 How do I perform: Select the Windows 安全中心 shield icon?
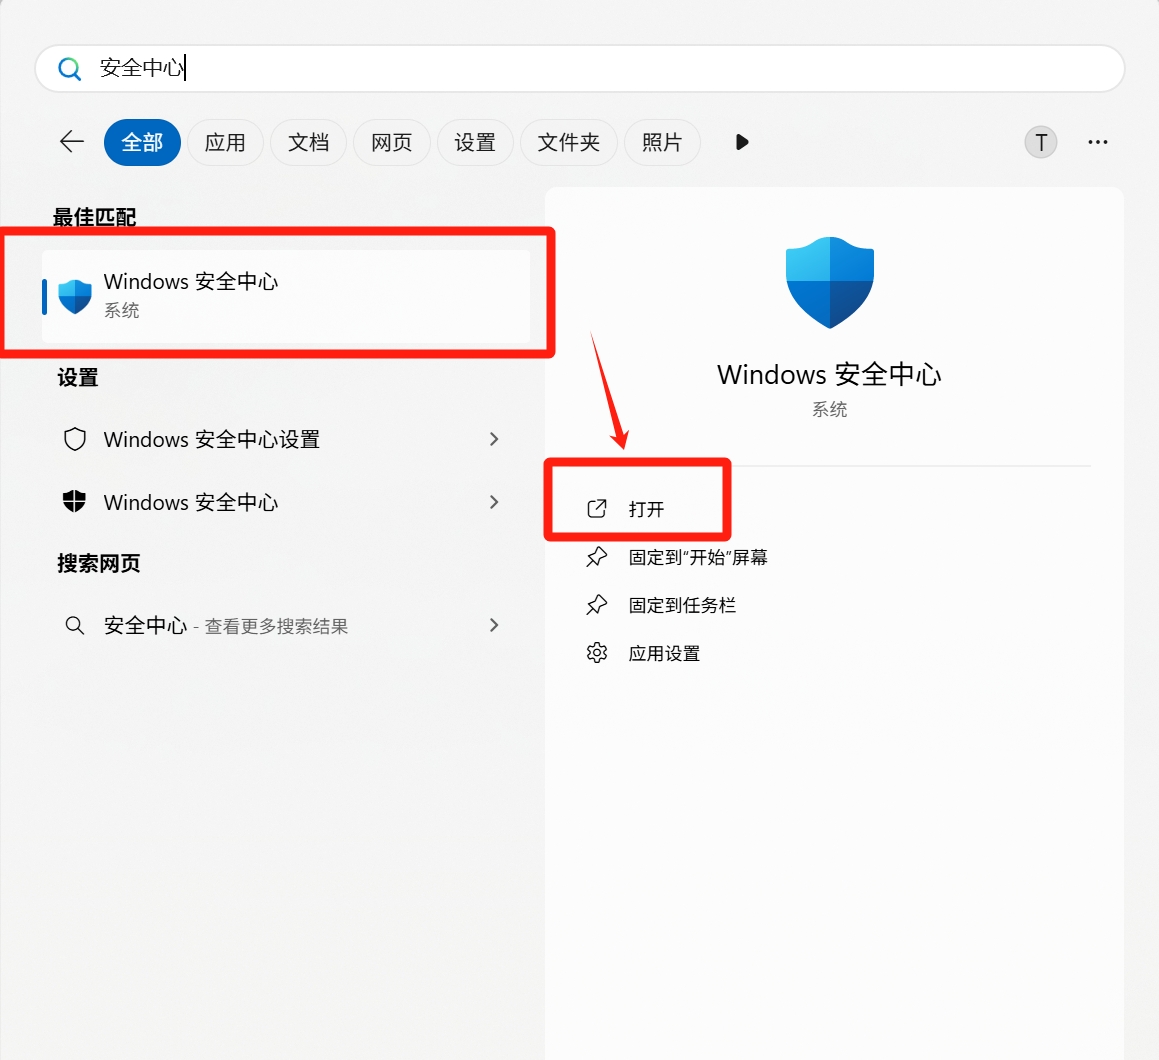73,293
